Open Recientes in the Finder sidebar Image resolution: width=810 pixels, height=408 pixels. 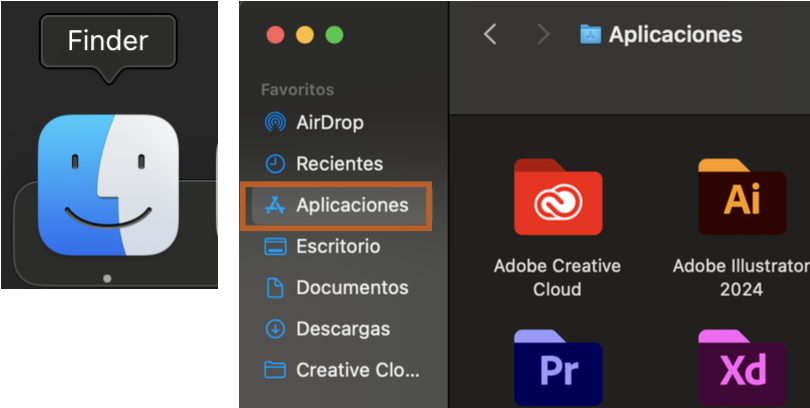(339, 164)
